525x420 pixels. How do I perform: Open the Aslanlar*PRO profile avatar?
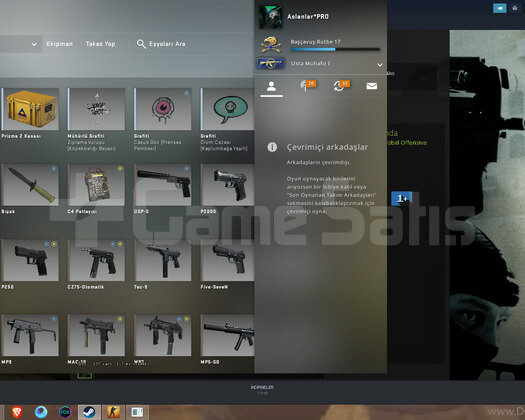[271, 17]
